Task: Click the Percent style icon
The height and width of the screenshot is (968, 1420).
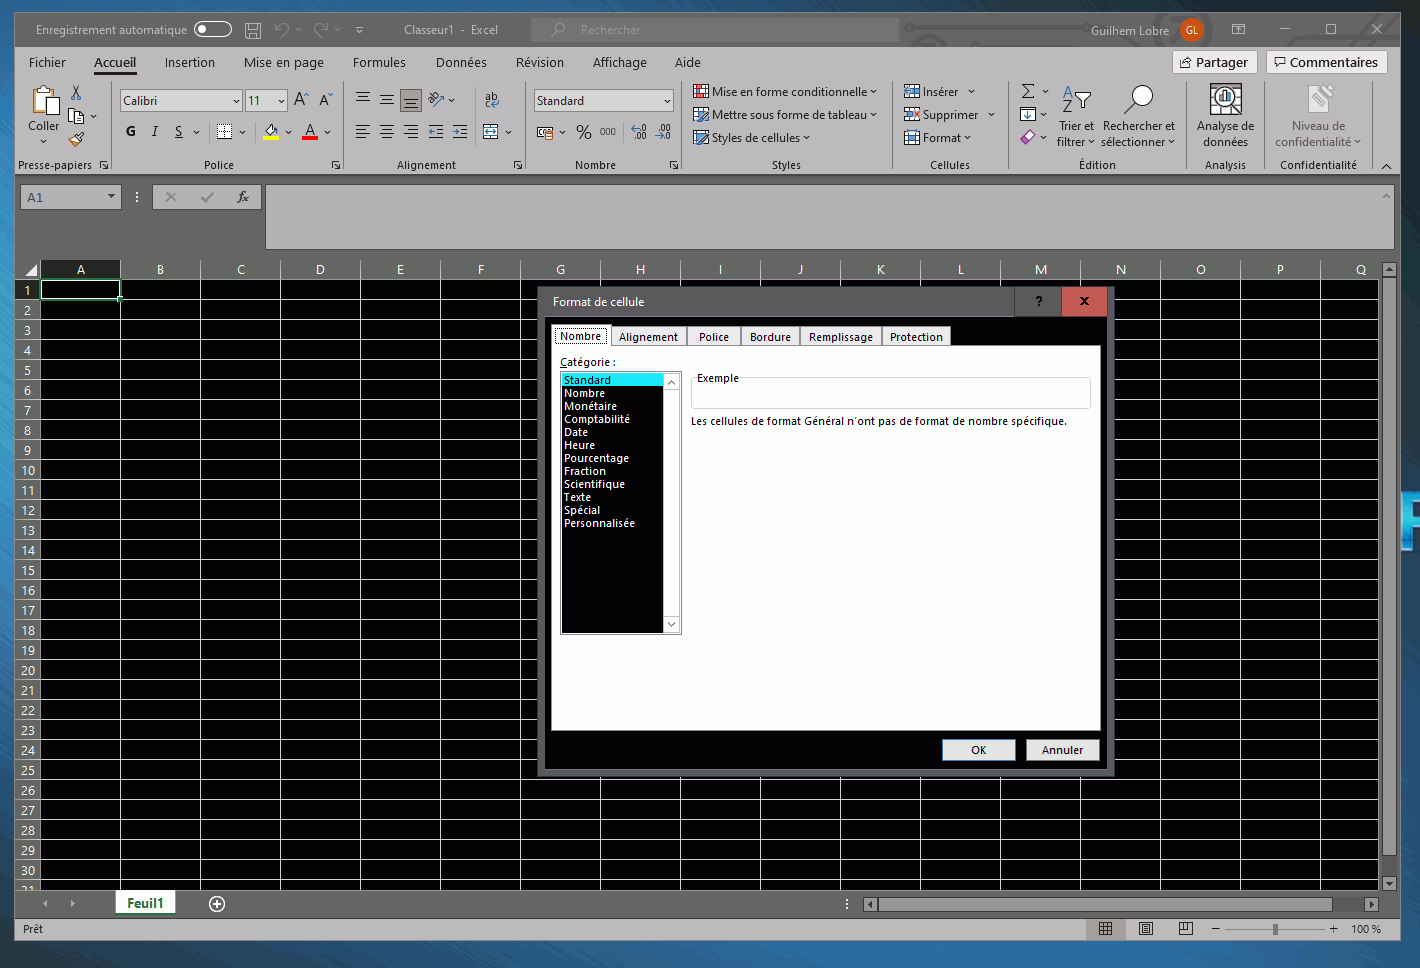Action: (584, 132)
